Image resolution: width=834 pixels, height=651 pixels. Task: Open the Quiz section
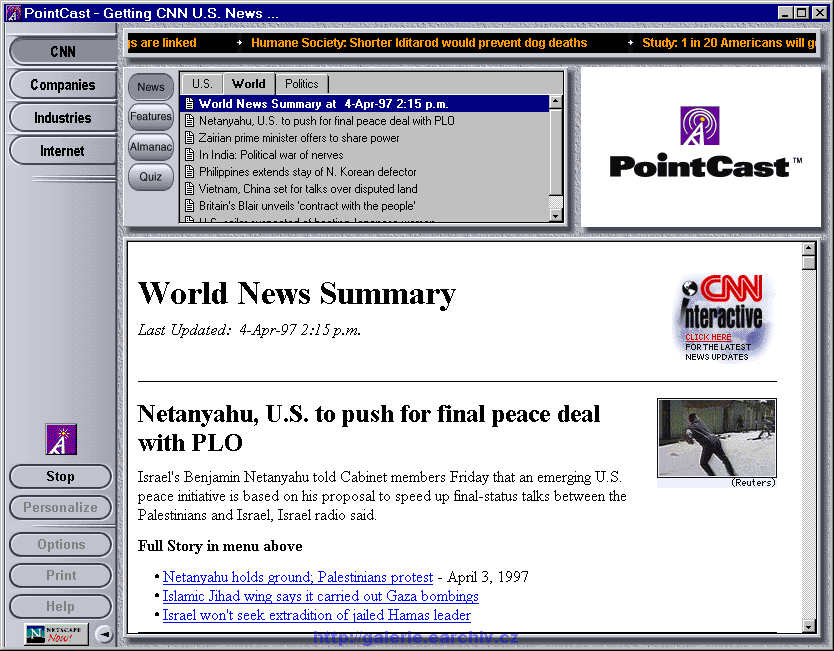(x=151, y=177)
